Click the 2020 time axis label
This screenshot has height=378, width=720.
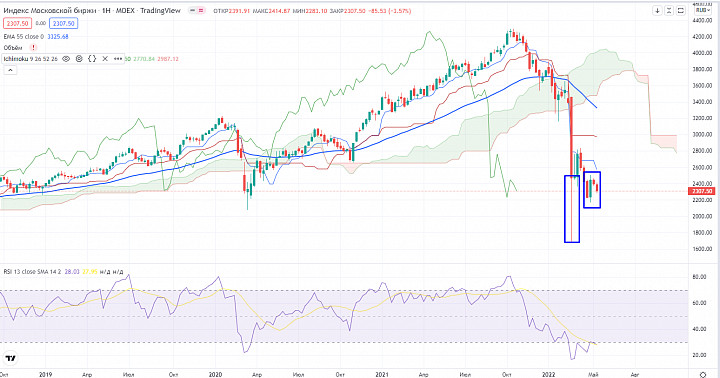point(215,375)
